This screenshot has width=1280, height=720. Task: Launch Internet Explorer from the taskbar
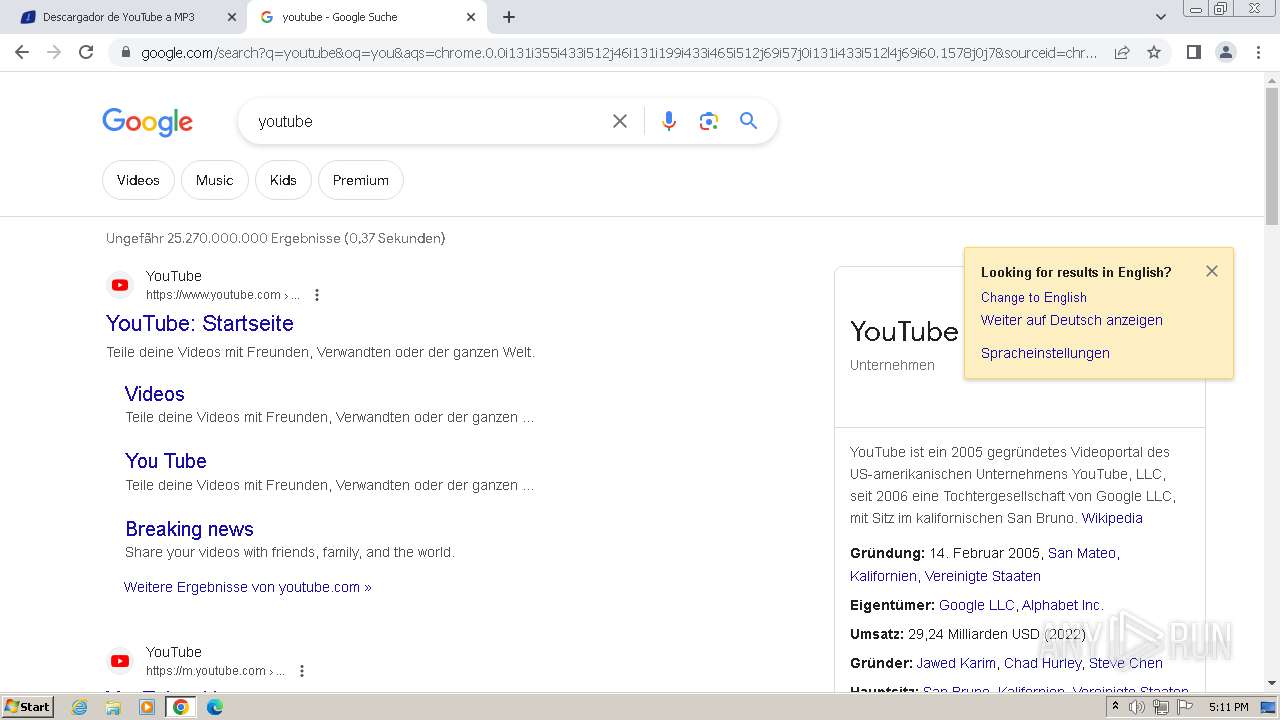79,707
